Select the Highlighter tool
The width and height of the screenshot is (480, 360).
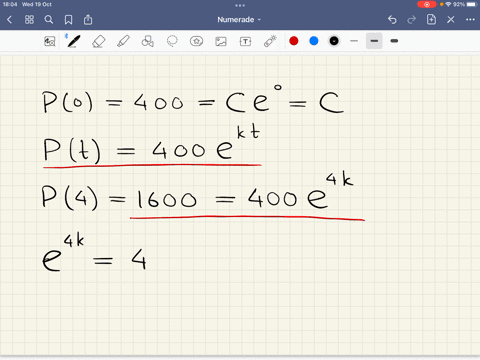[x=123, y=41]
